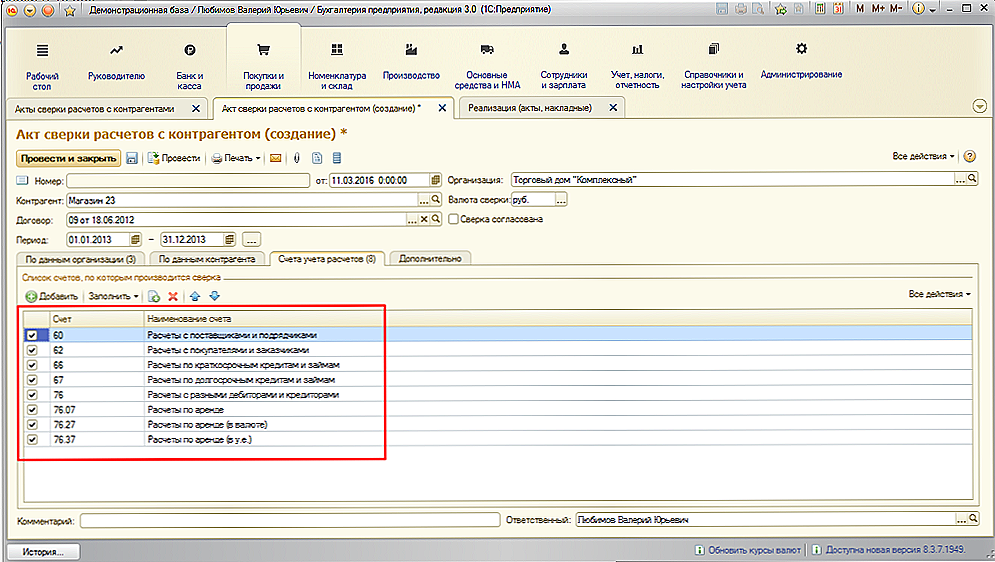Uncheck account 66 row checkbox
Screen dimensions: 995x562
point(32,365)
